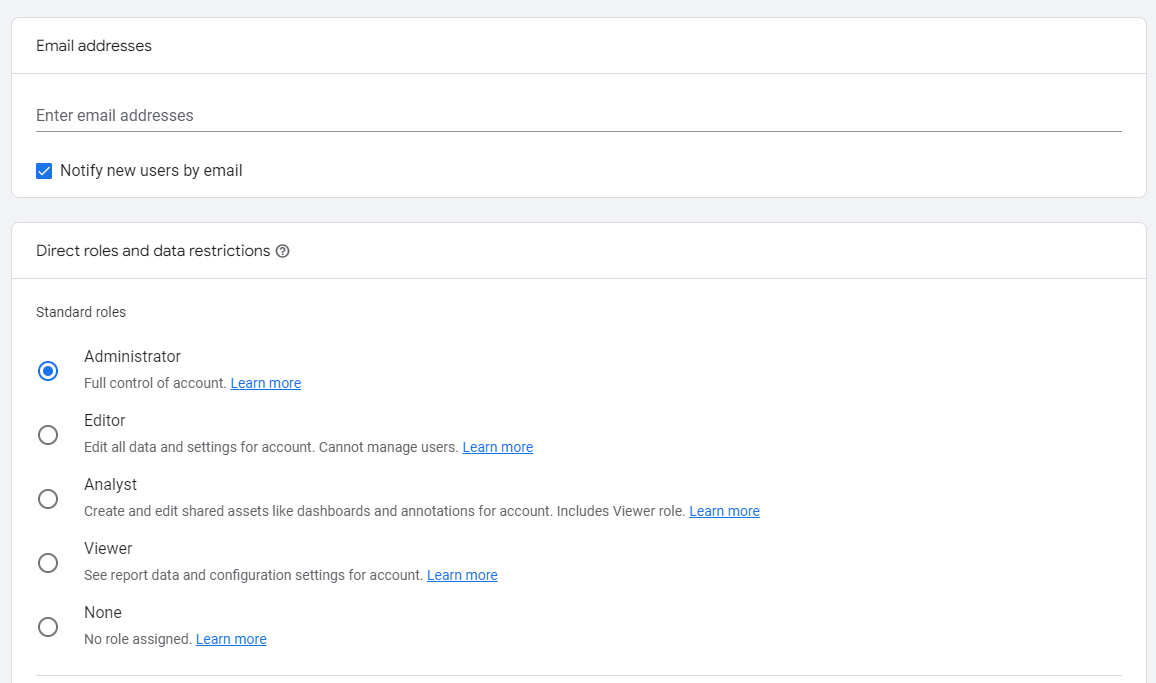The width and height of the screenshot is (1156, 683).
Task: Click the No role assigned description
Action: point(138,639)
